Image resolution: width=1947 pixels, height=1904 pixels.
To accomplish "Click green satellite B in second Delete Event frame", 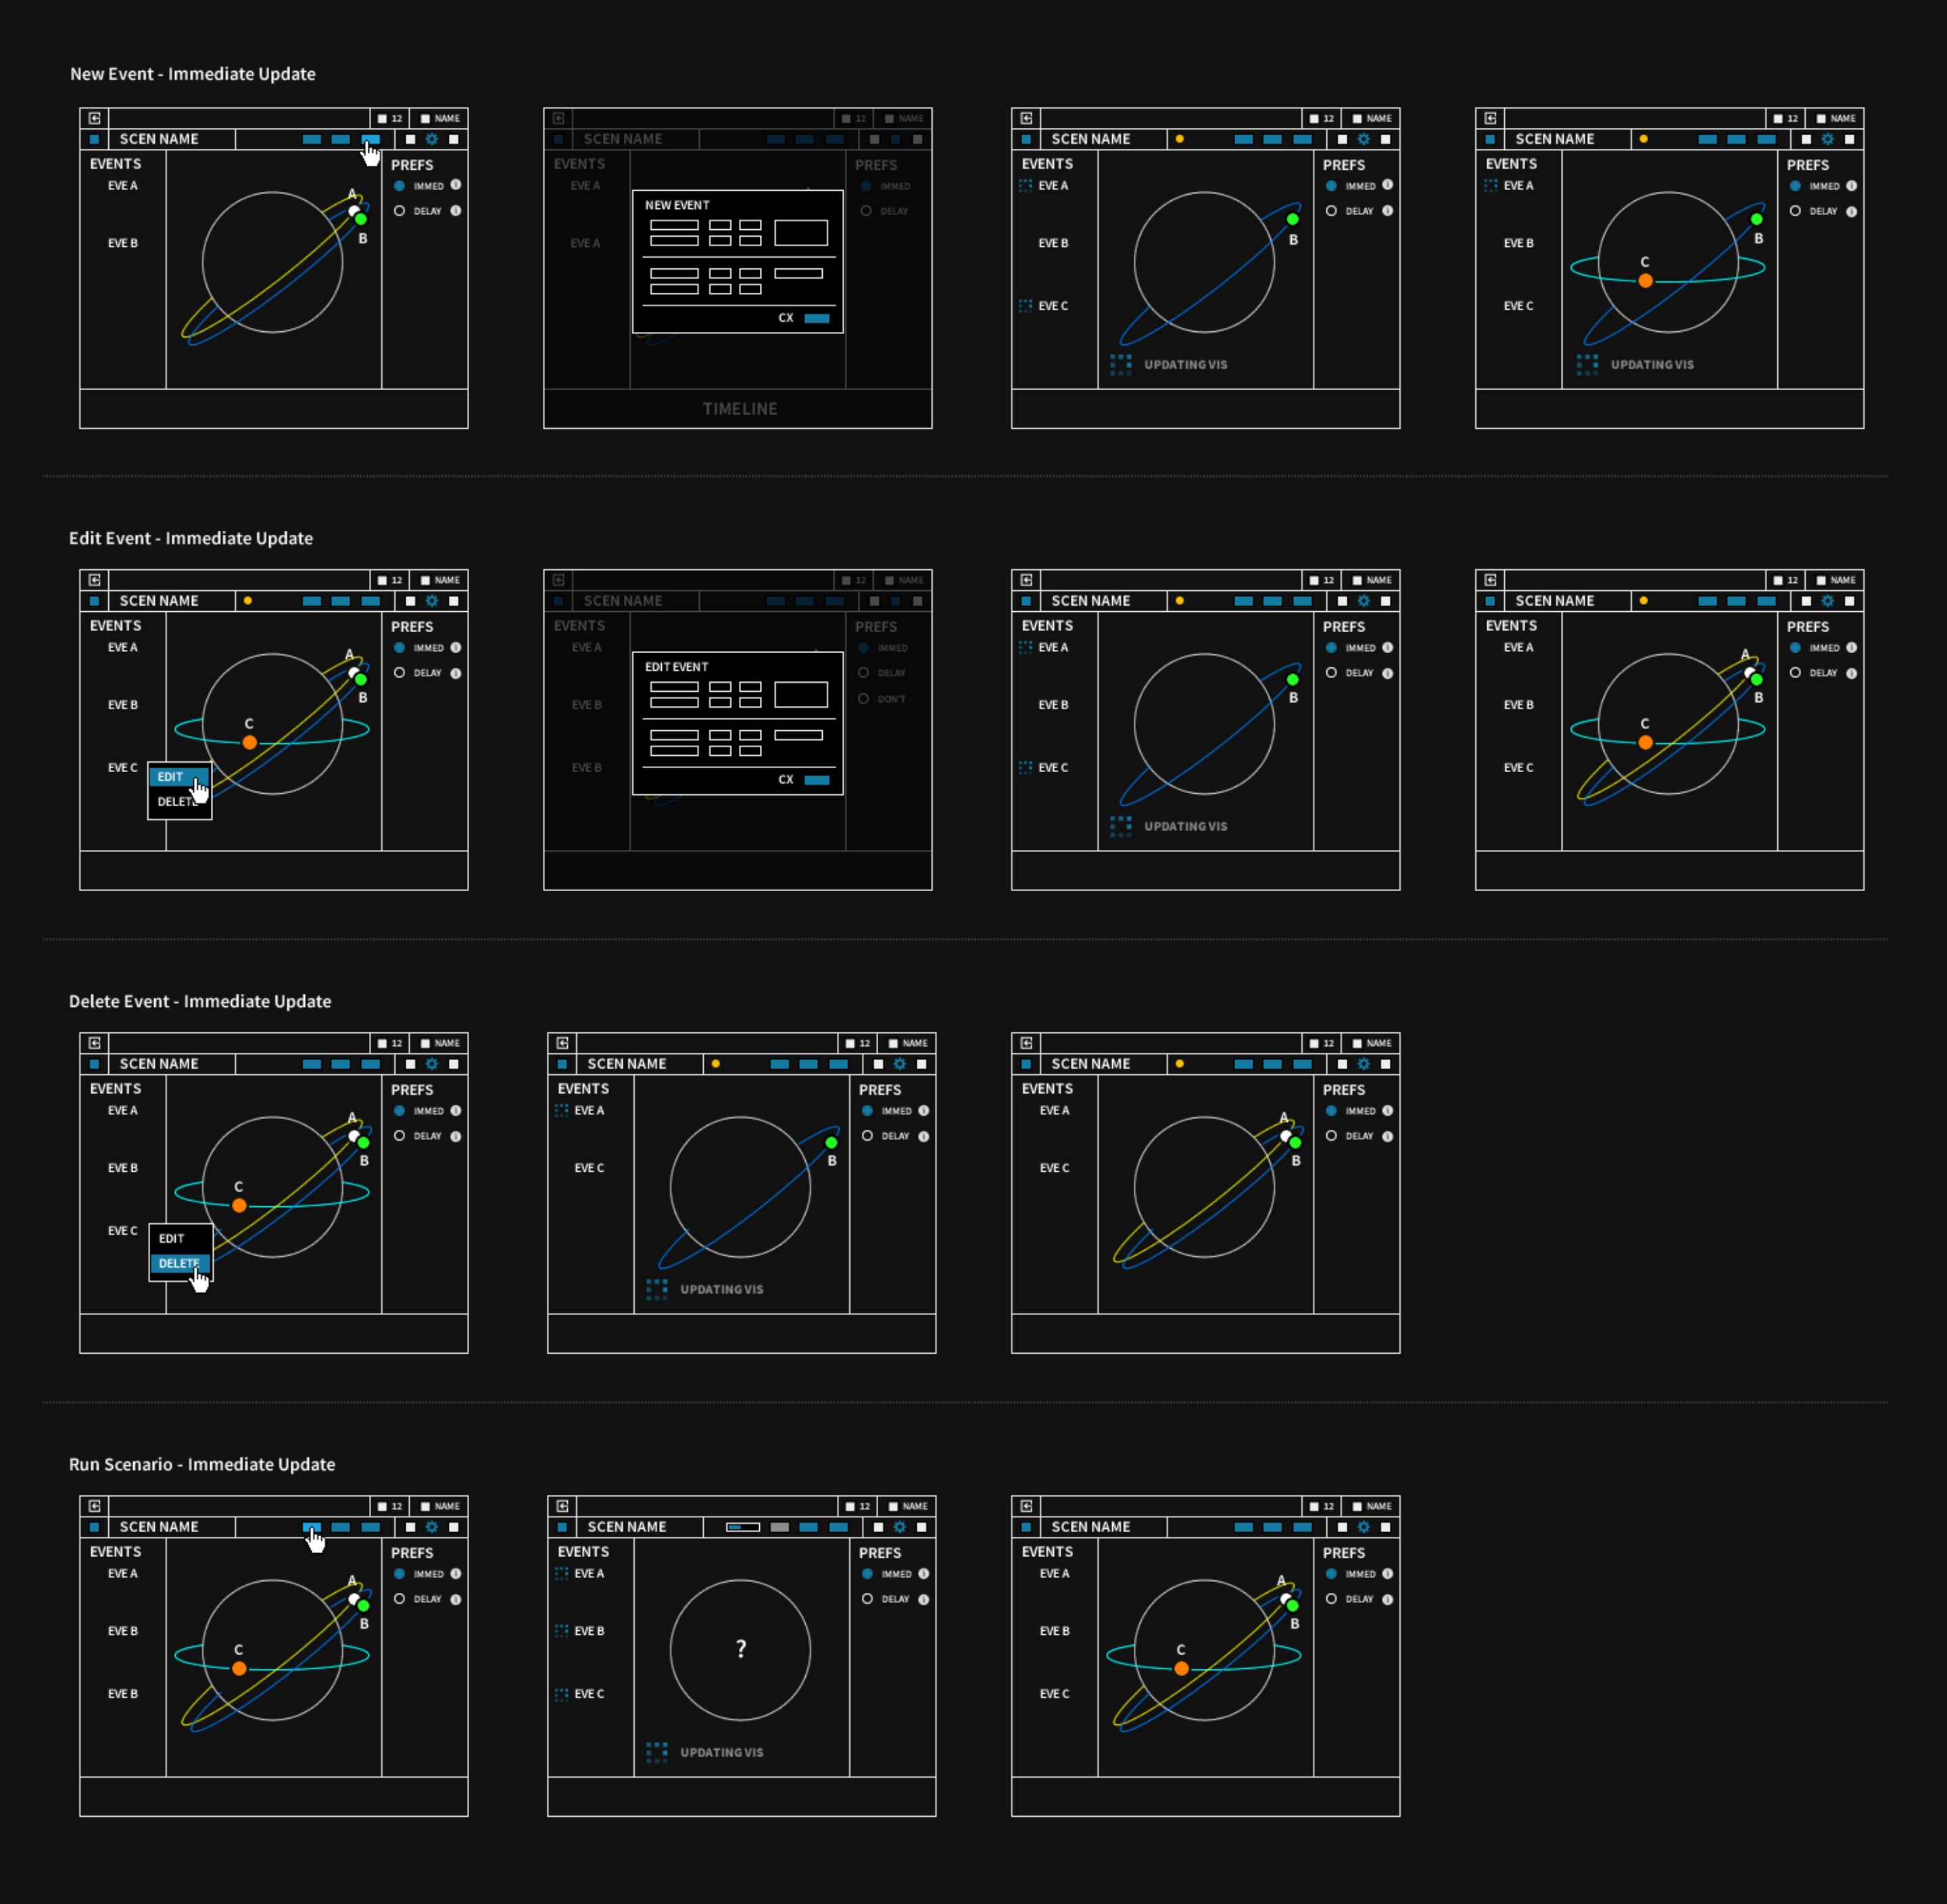I will click(831, 1142).
